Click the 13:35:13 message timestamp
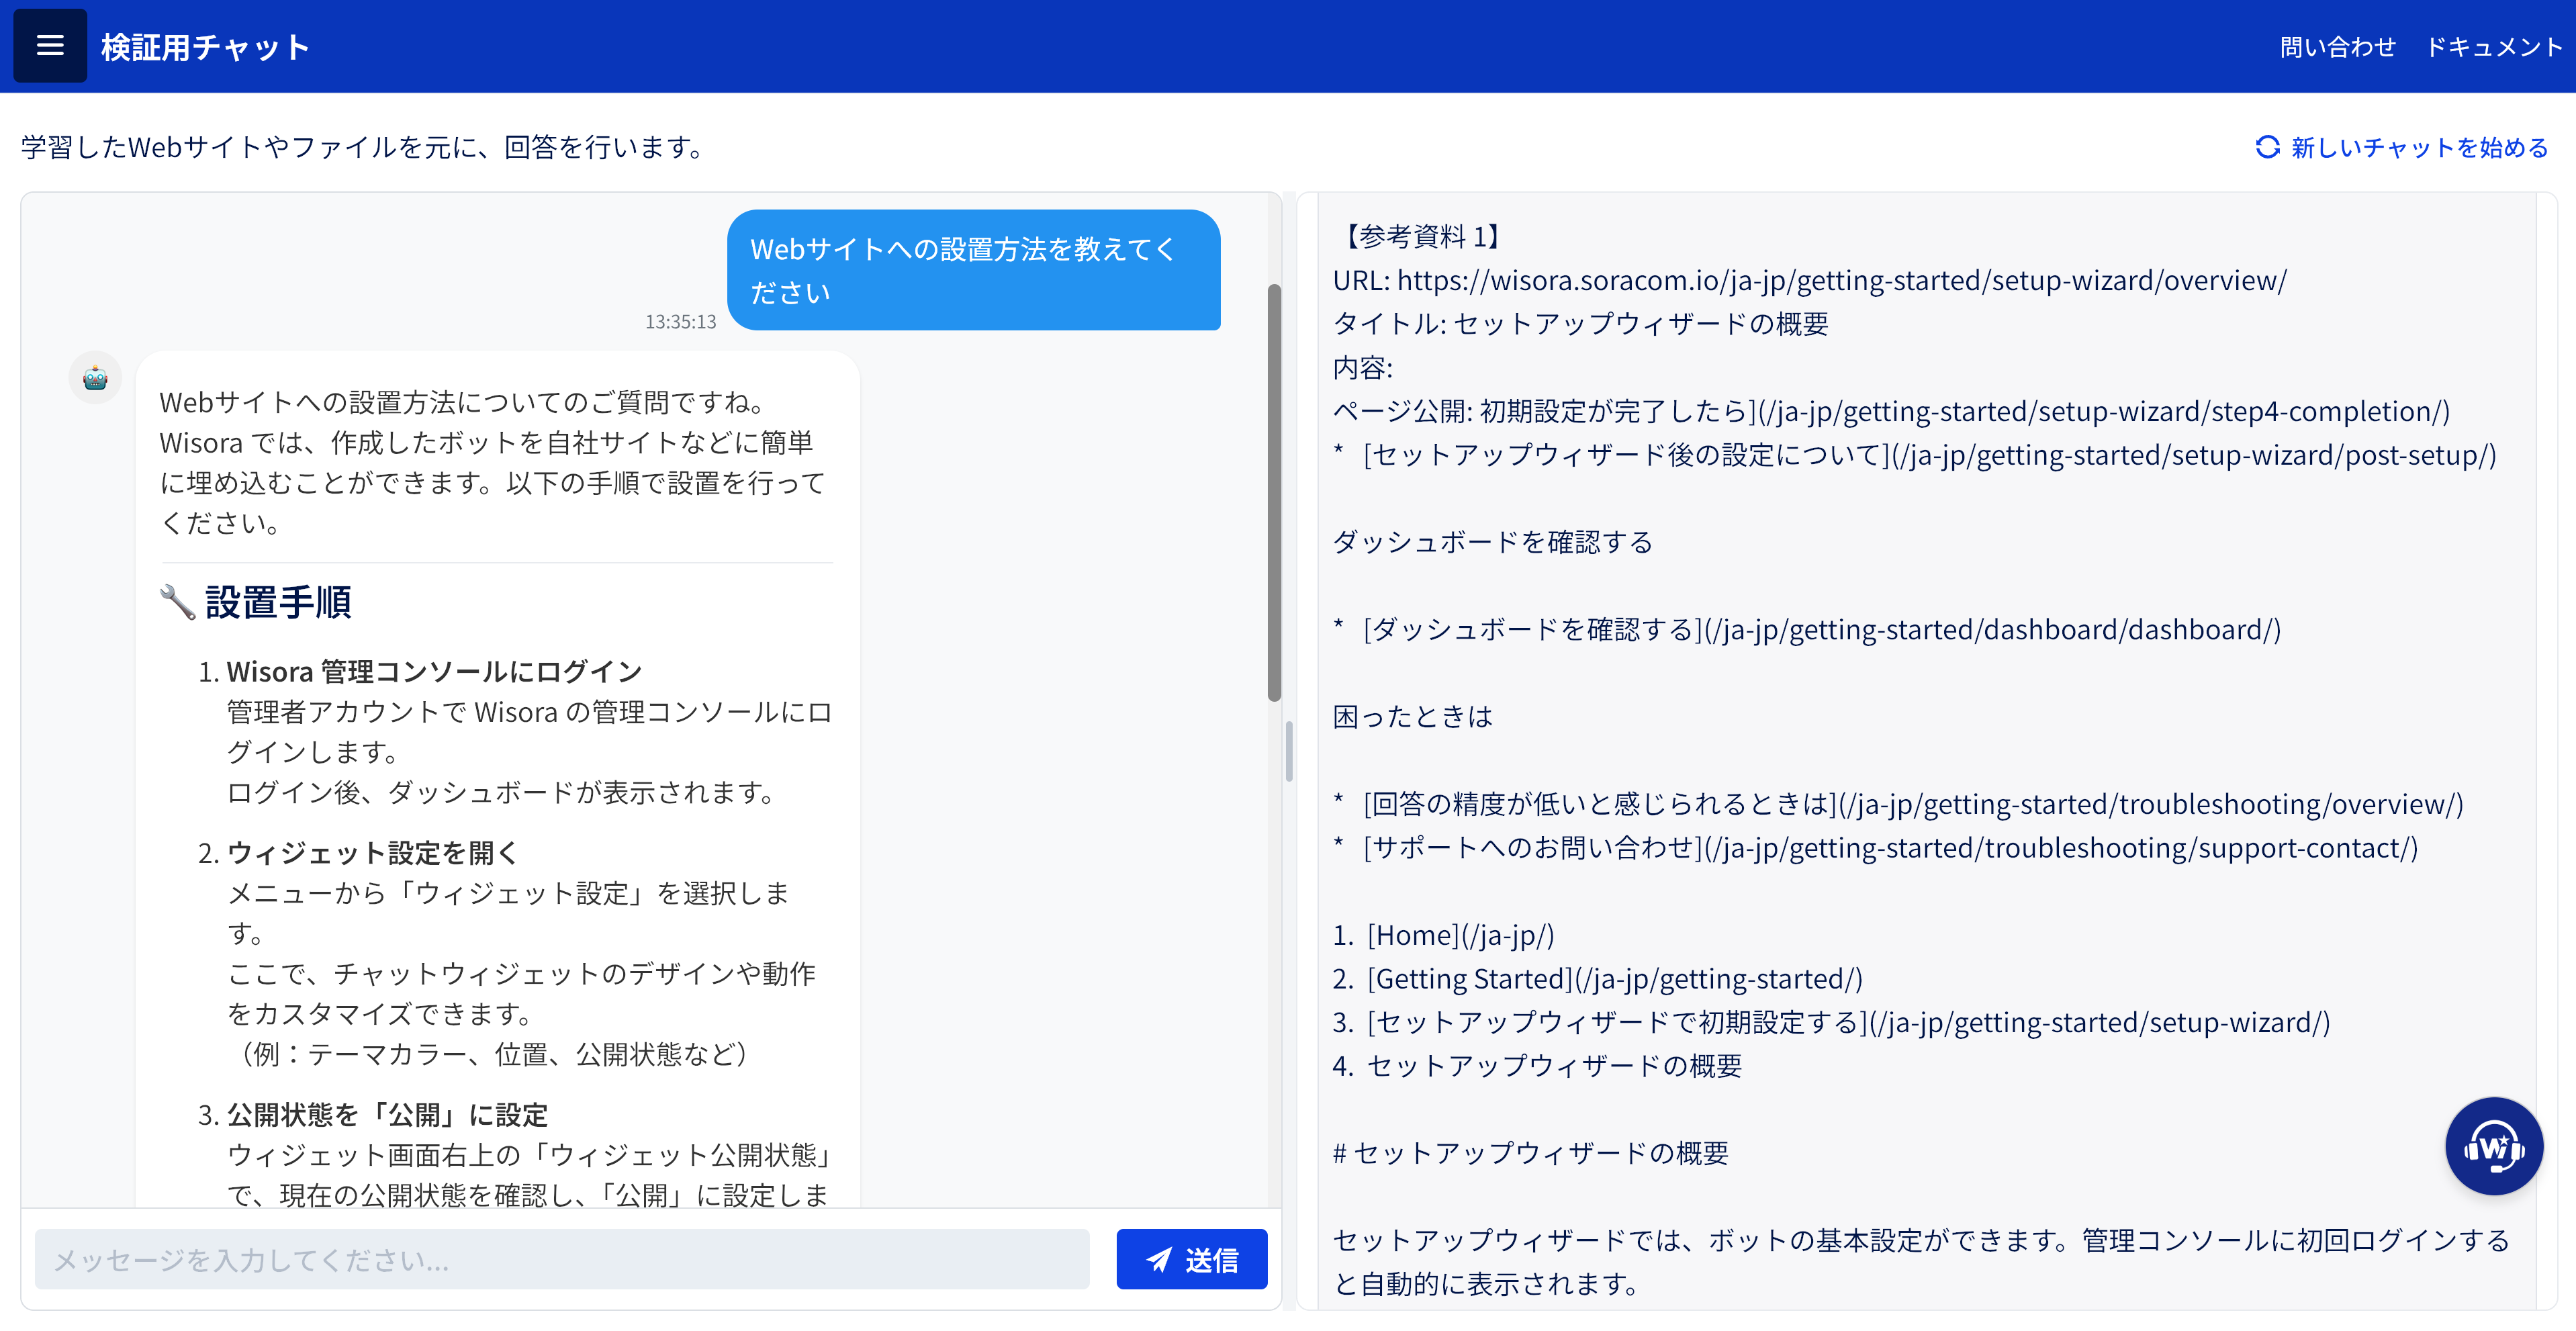The width and height of the screenshot is (2576, 1331). [x=680, y=322]
